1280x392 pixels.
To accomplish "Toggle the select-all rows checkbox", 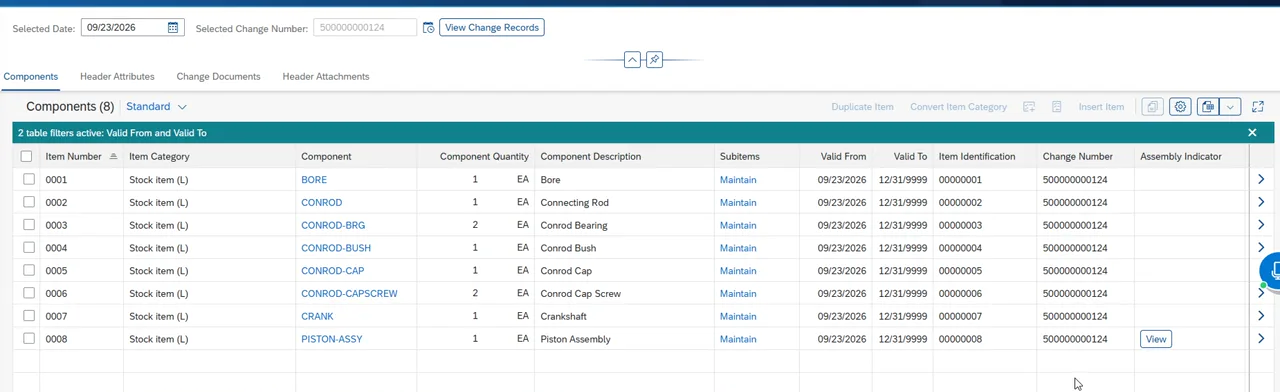I will click(26, 156).
